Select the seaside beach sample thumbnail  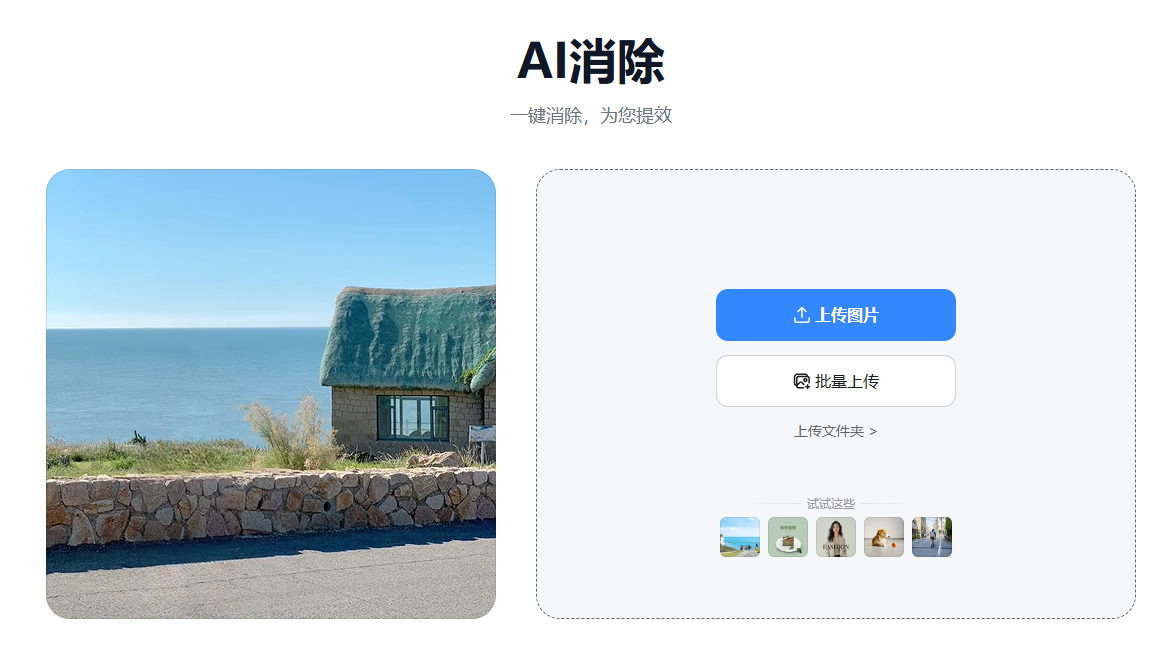(x=740, y=537)
